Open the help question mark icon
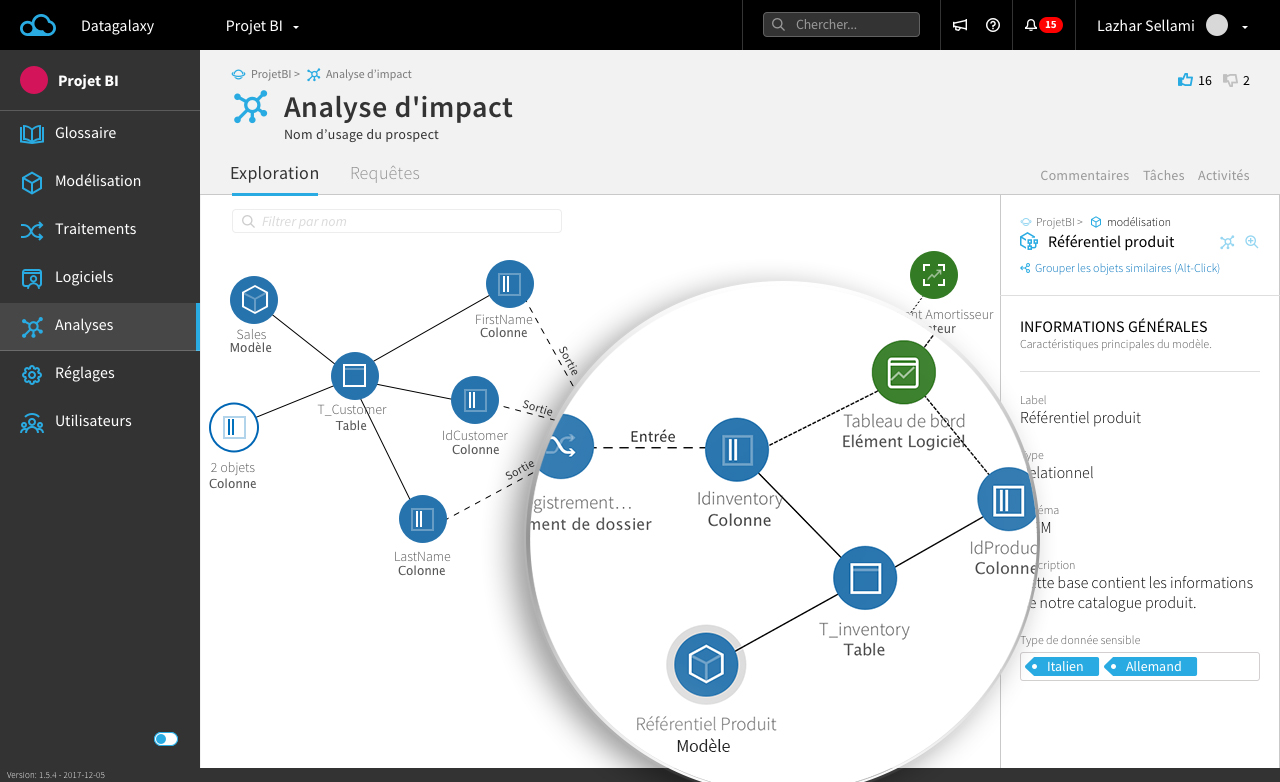This screenshot has height=782, width=1280. click(x=993, y=26)
